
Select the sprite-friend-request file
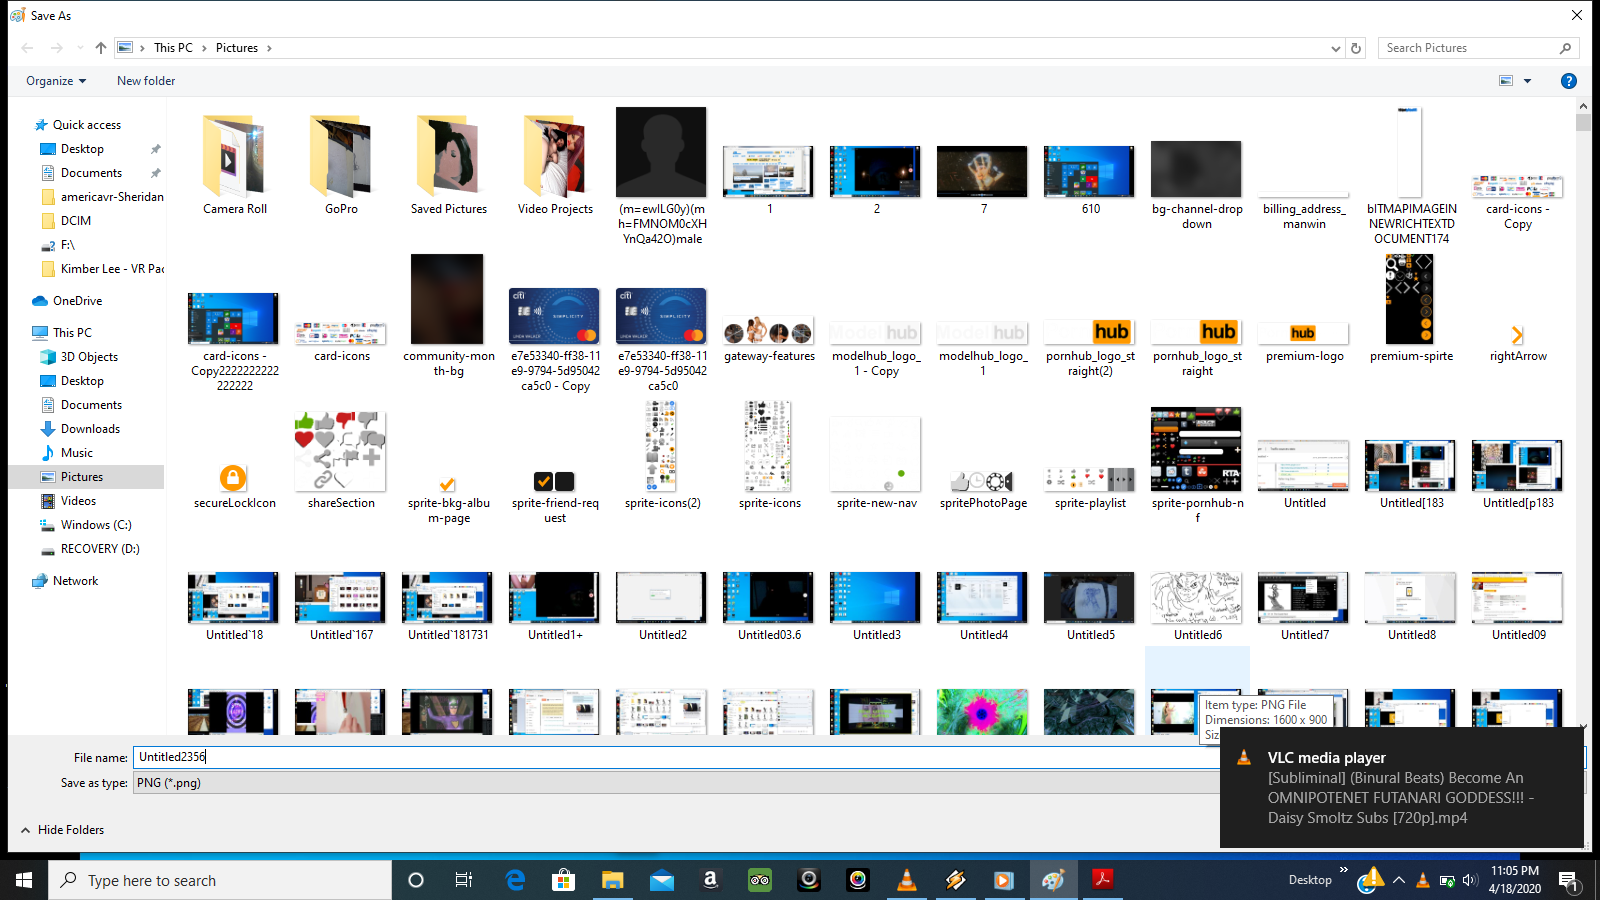click(x=555, y=497)
